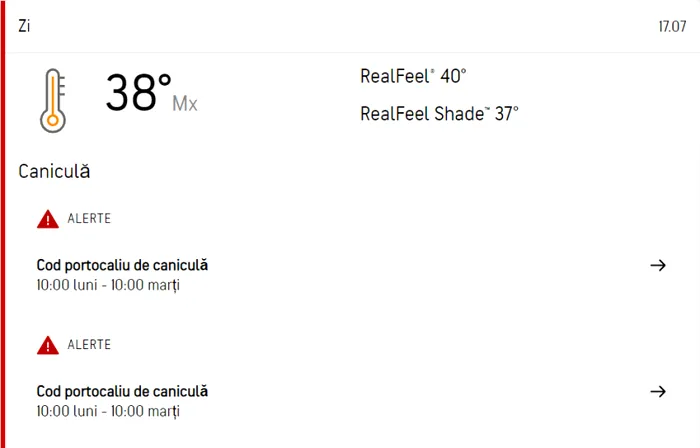Image resolution: width=700 pixels, height=448 pixels.
Task: Click the thermometer icon
Action: pos(52,100)
